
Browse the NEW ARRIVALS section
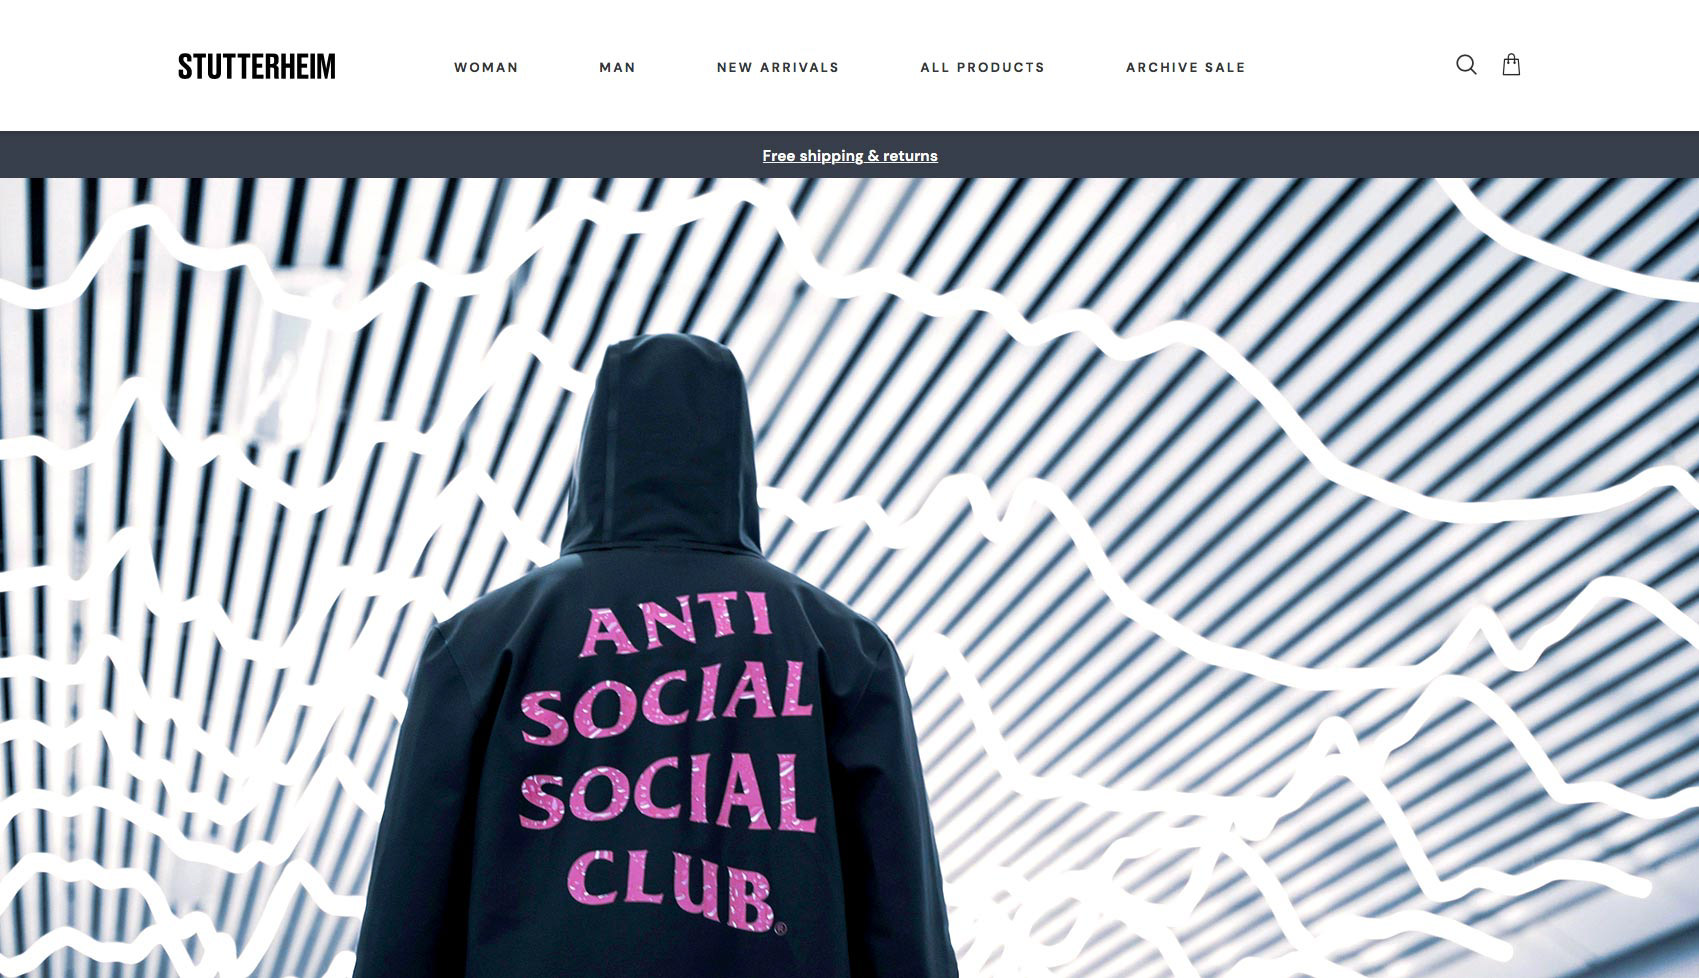coord(778,67)
